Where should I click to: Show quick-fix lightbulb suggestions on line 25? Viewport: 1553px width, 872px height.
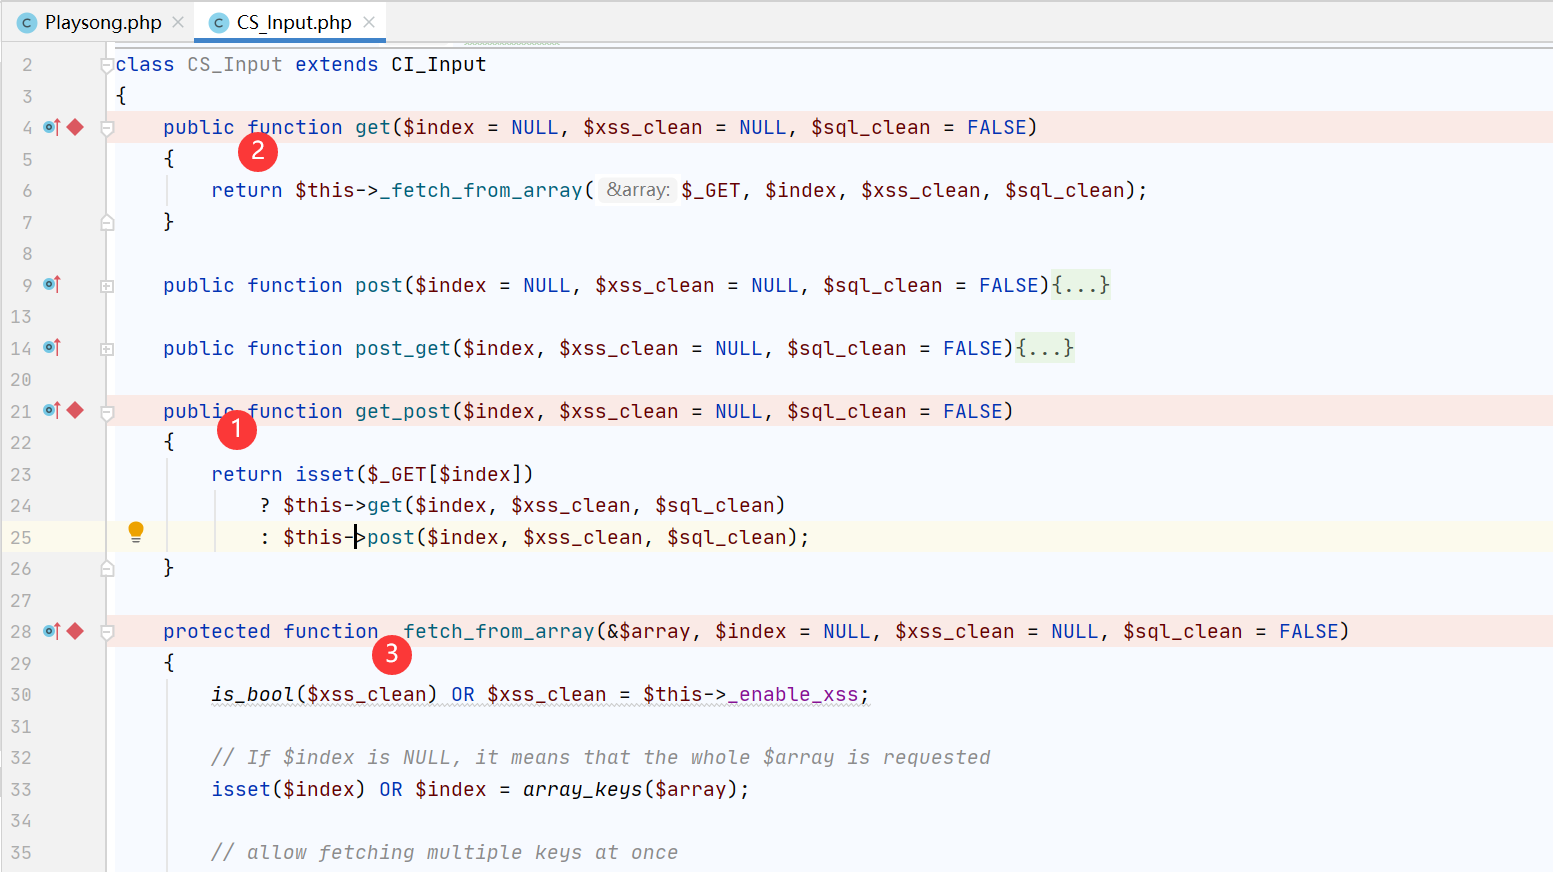[136, 533]
